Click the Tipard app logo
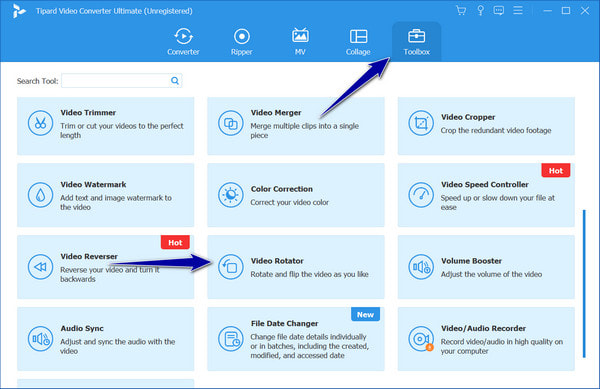This screenshot has height=389, width=600. (x=19, y=11)
